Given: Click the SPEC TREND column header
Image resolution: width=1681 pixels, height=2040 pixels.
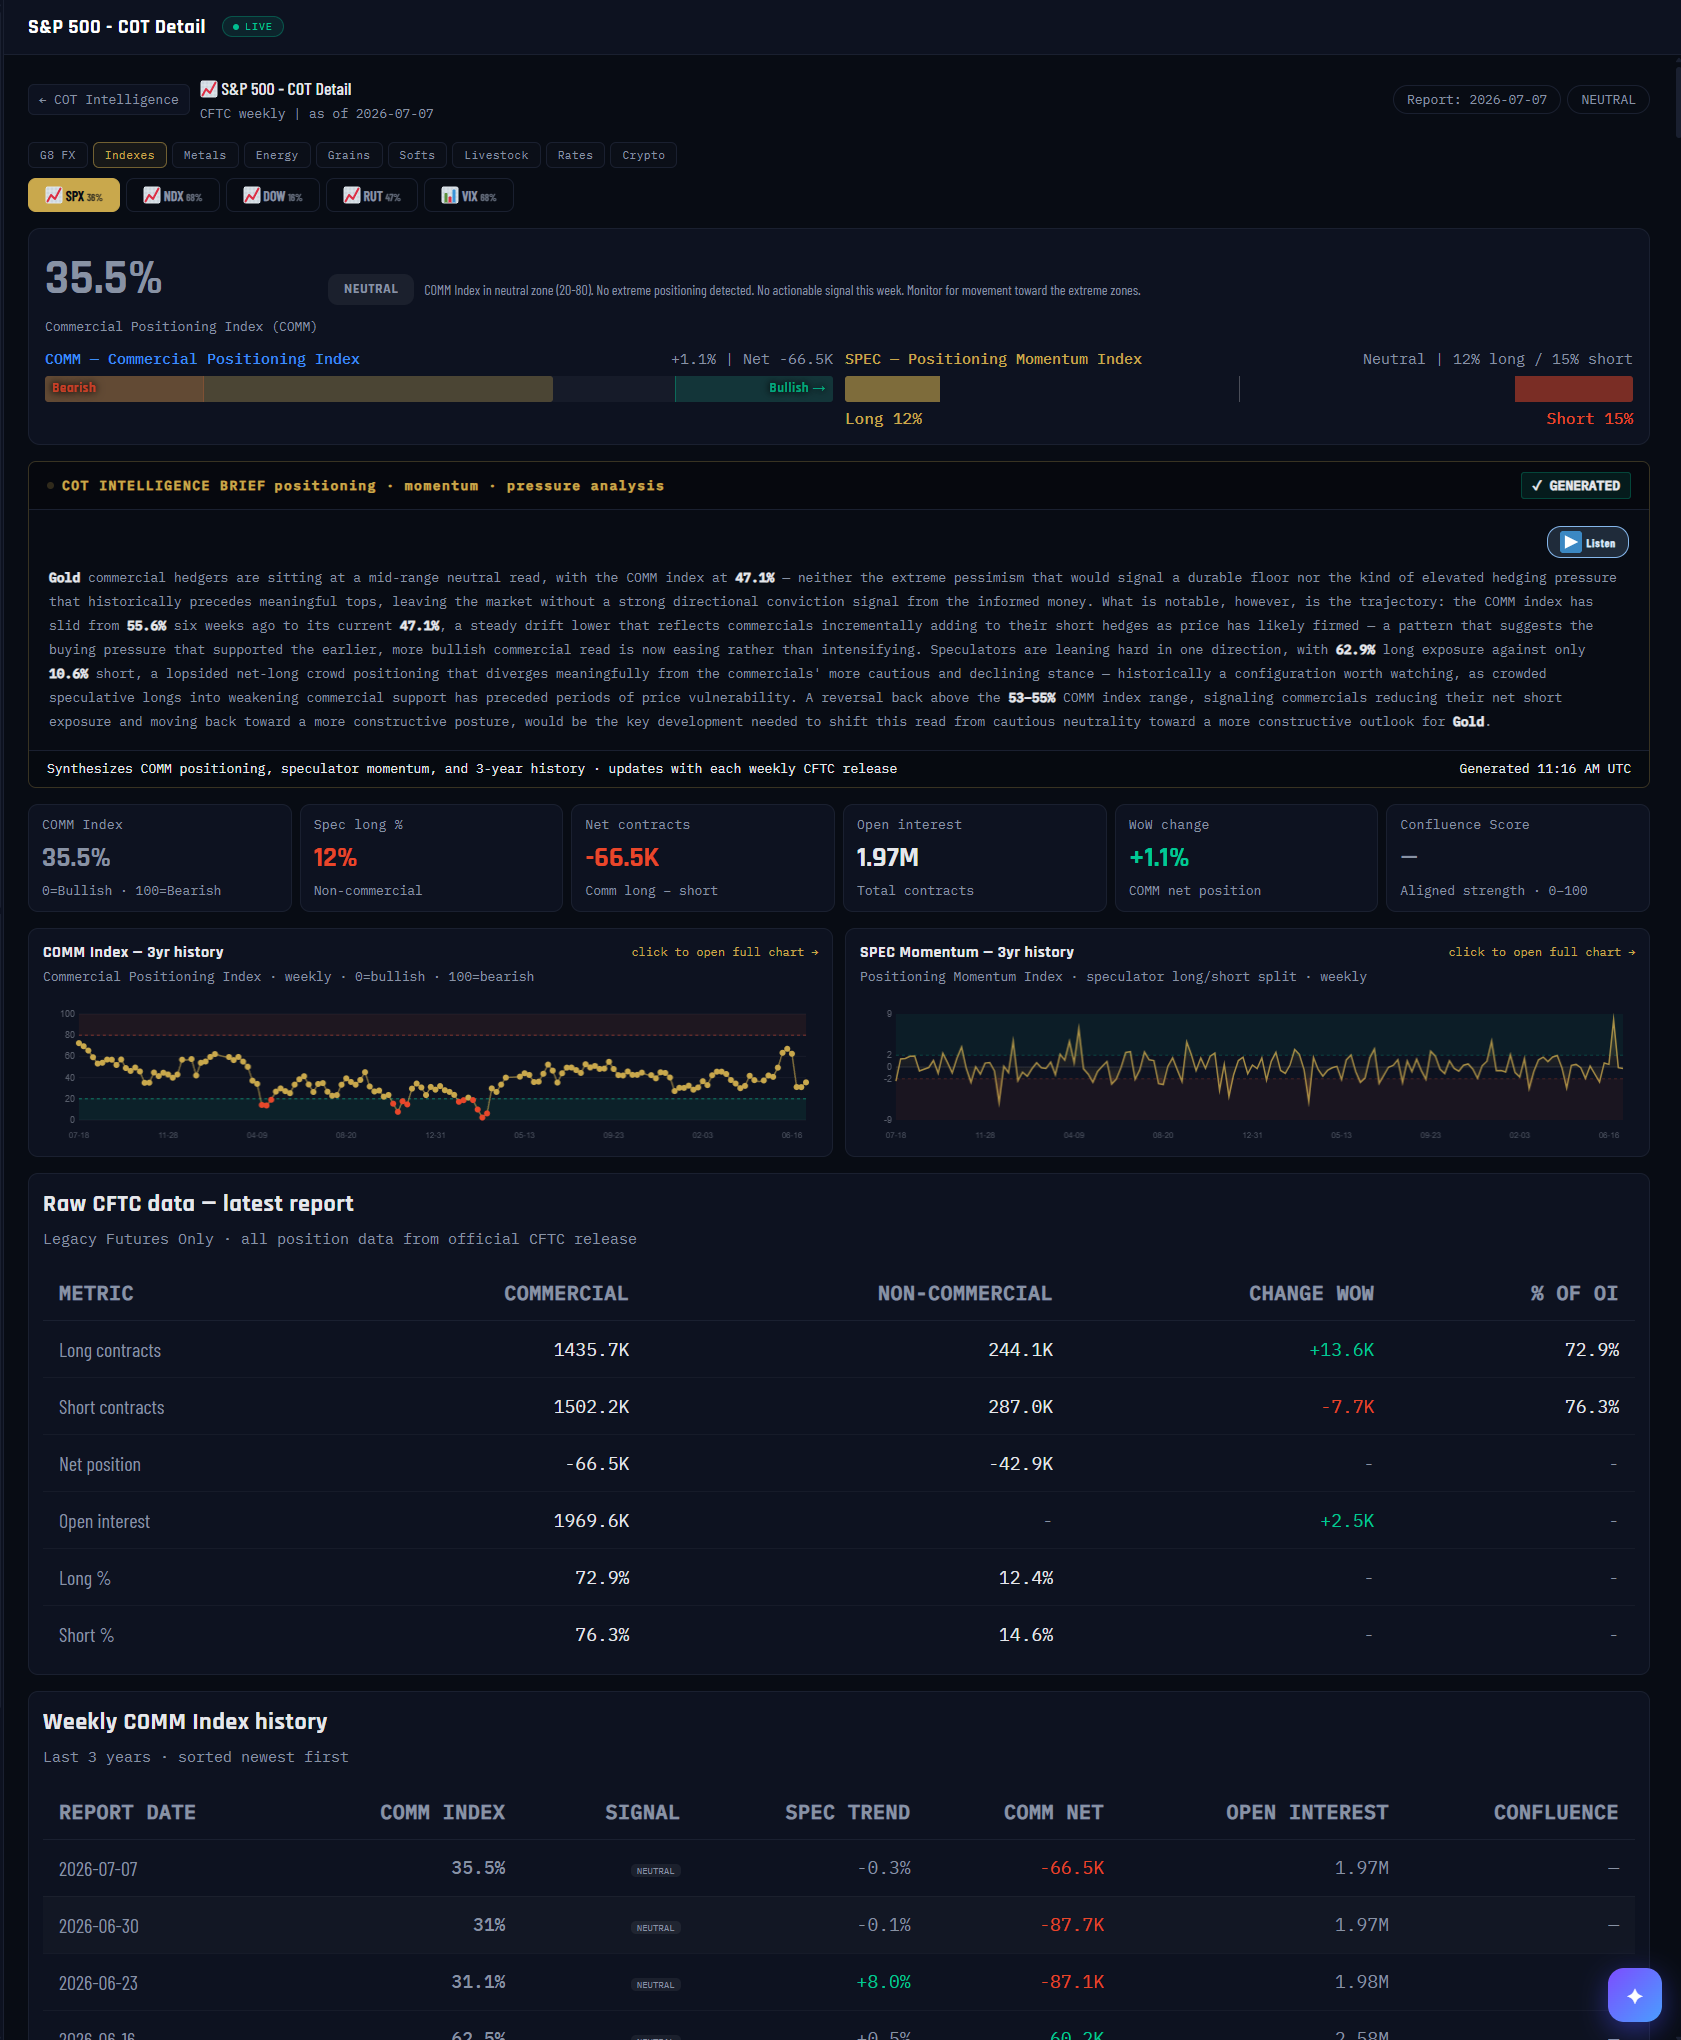Looking at the screenshot, I should (847, 1812).
